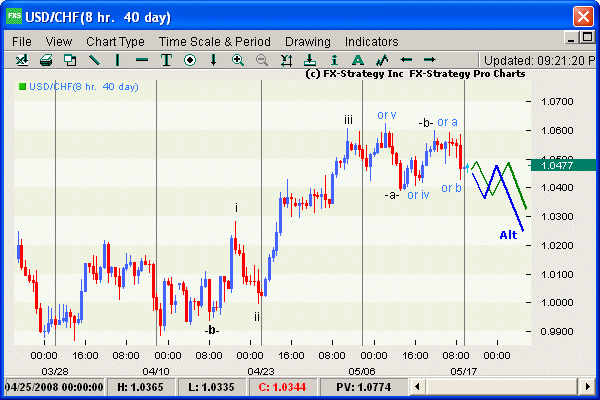Click the crop scale toolbar icon

(286, 60)
